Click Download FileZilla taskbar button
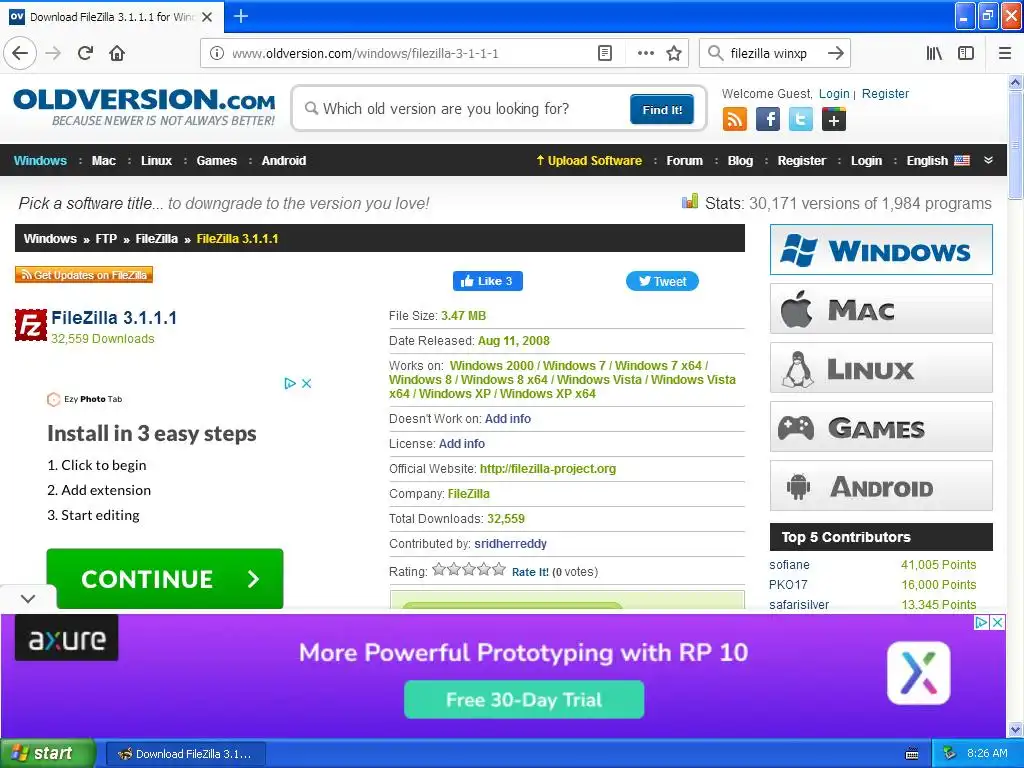 185,754
